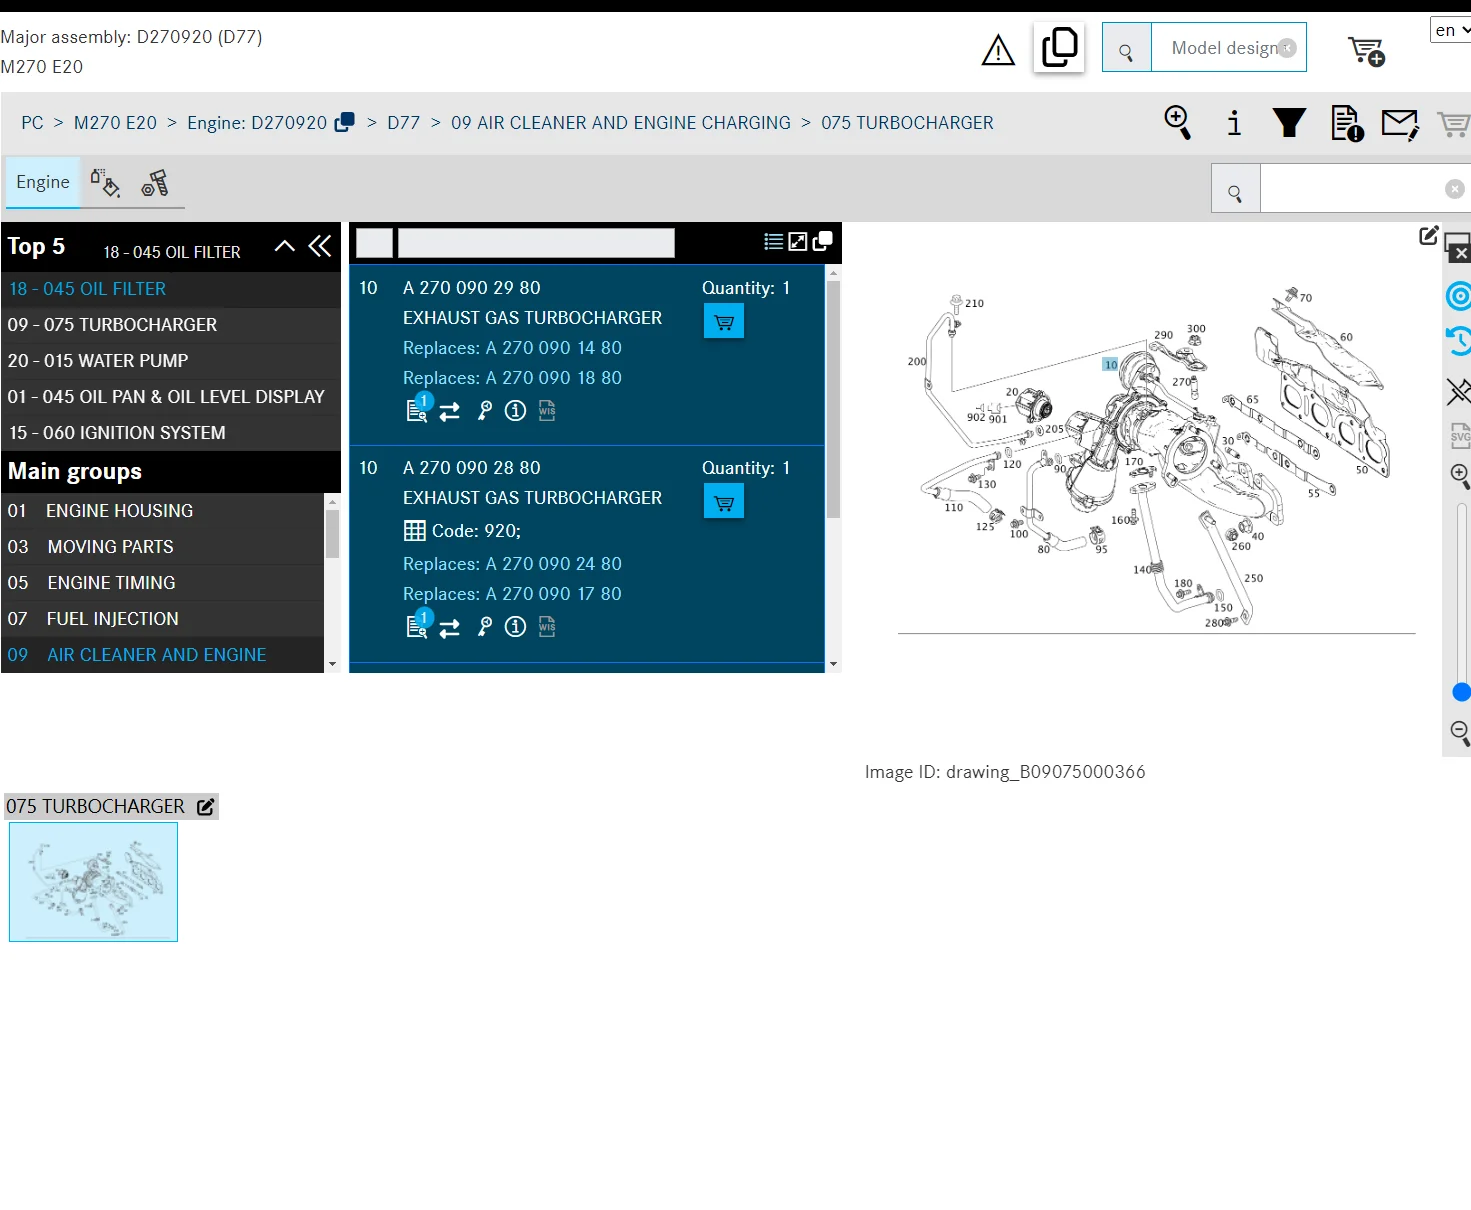Open main group 07 FUEL INJECTION
The image size is (1471, 1210).
click(x=162, y=619)
